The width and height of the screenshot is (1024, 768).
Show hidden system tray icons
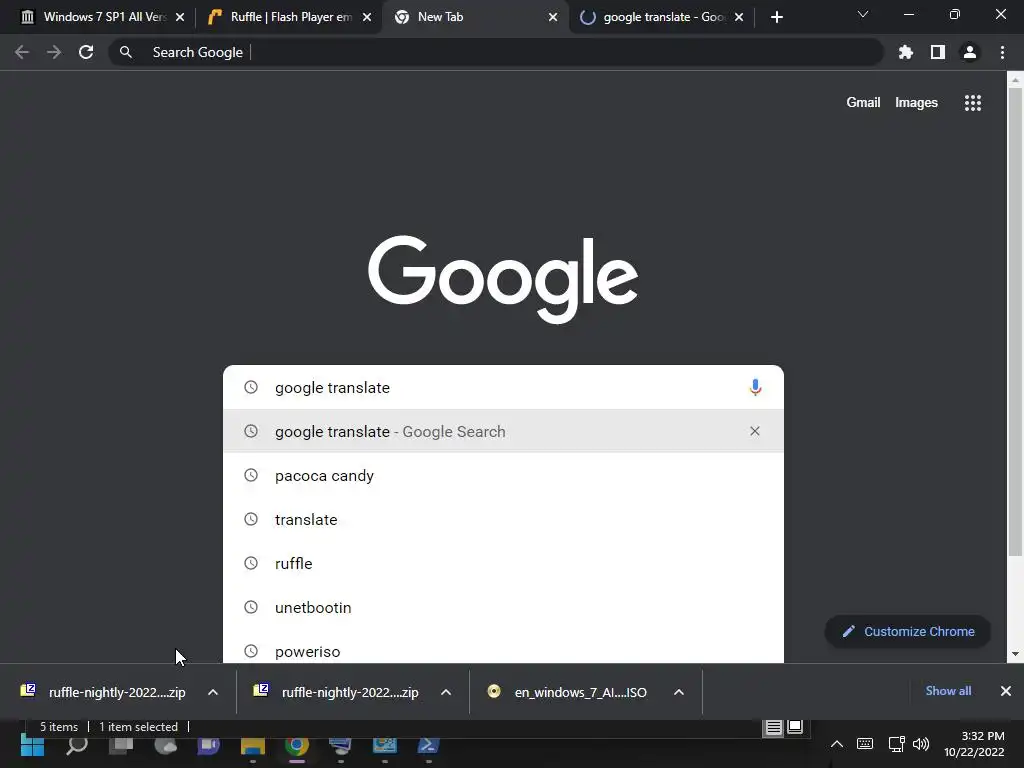(x=837, y=744)
